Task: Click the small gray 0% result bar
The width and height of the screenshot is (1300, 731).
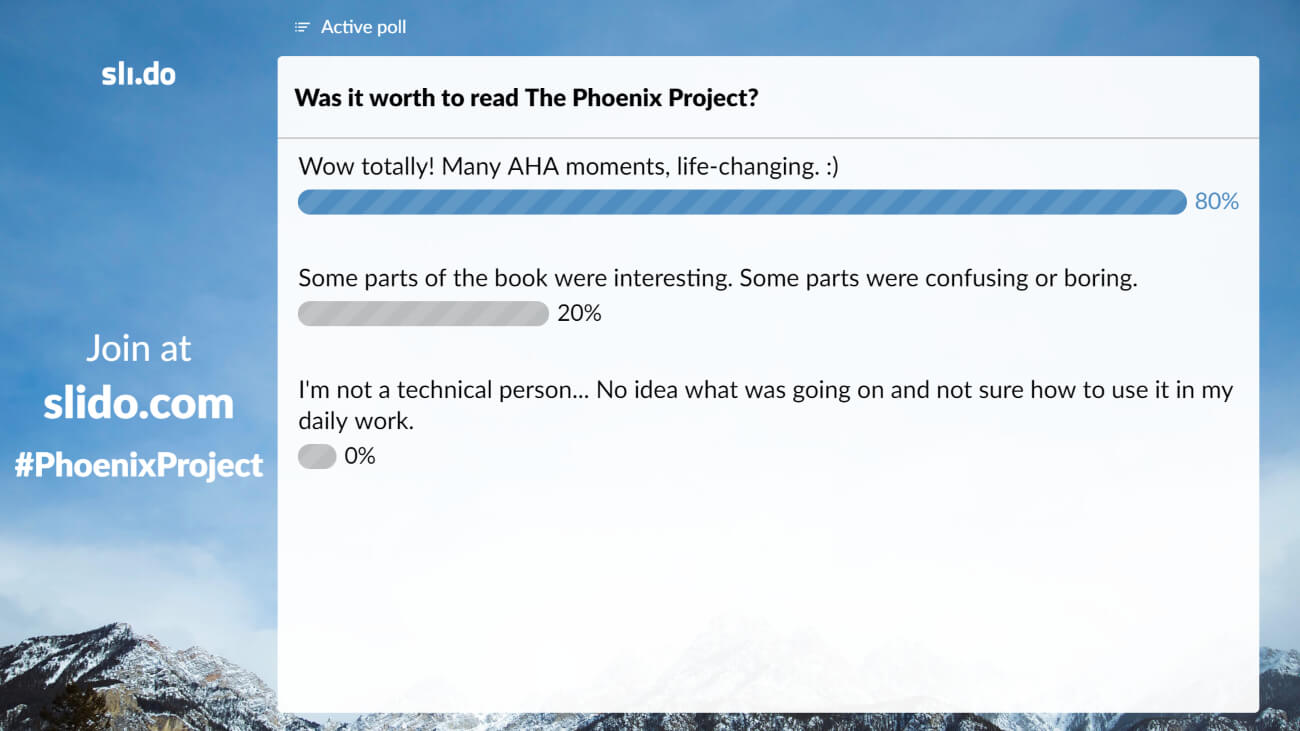Action: coord(317,457)
